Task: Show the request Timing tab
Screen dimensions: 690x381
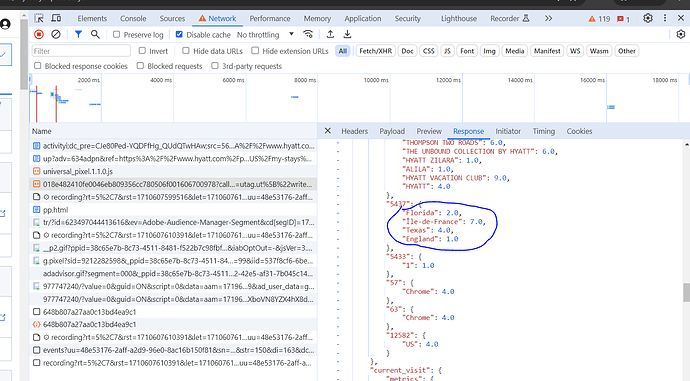Action: [543, 131]
